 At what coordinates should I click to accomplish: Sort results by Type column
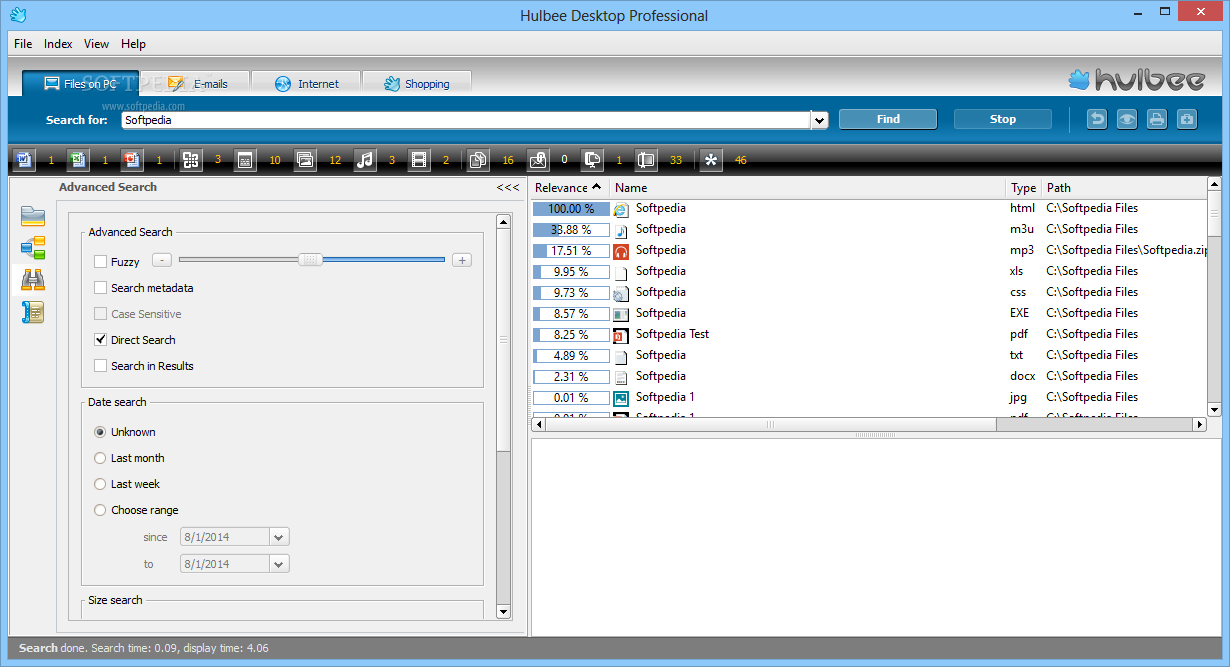click(1023, 188)
